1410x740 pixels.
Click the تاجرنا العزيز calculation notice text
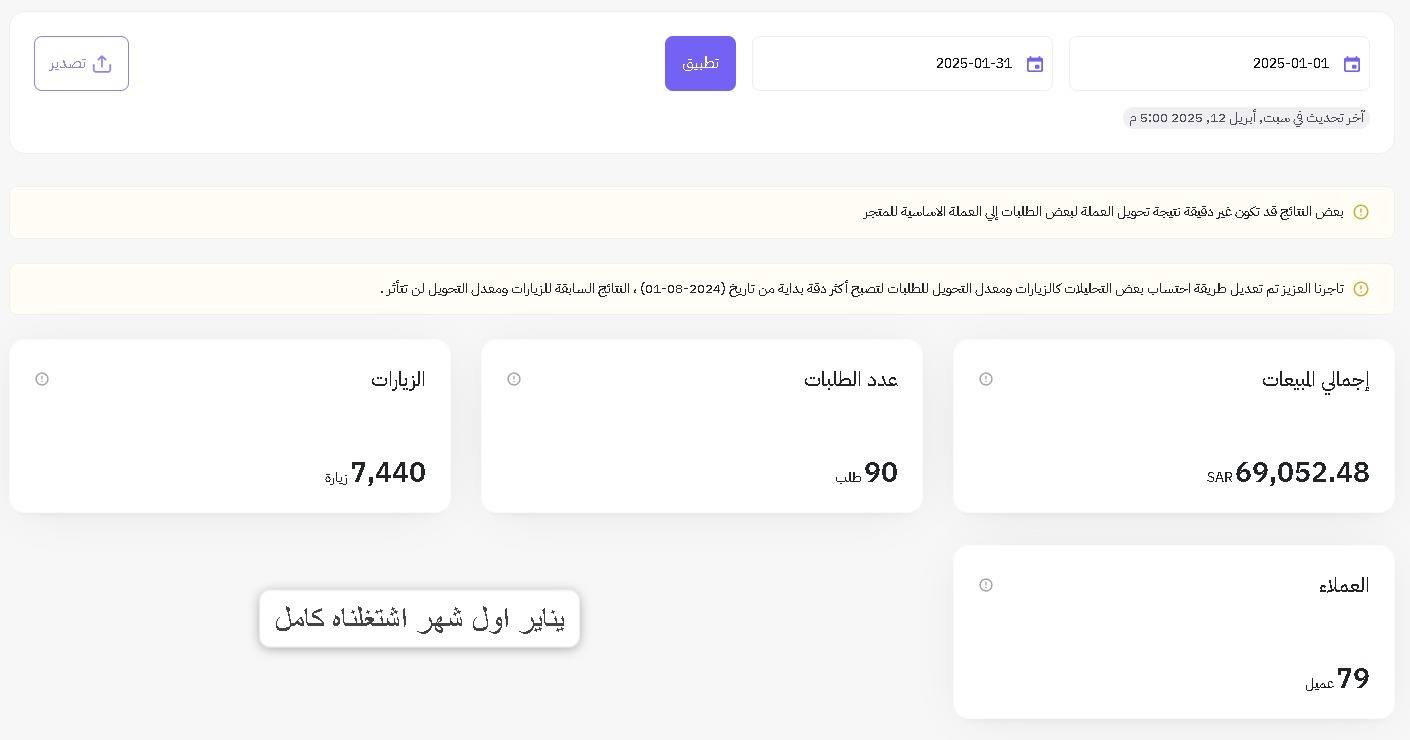[x=862, y=289]
